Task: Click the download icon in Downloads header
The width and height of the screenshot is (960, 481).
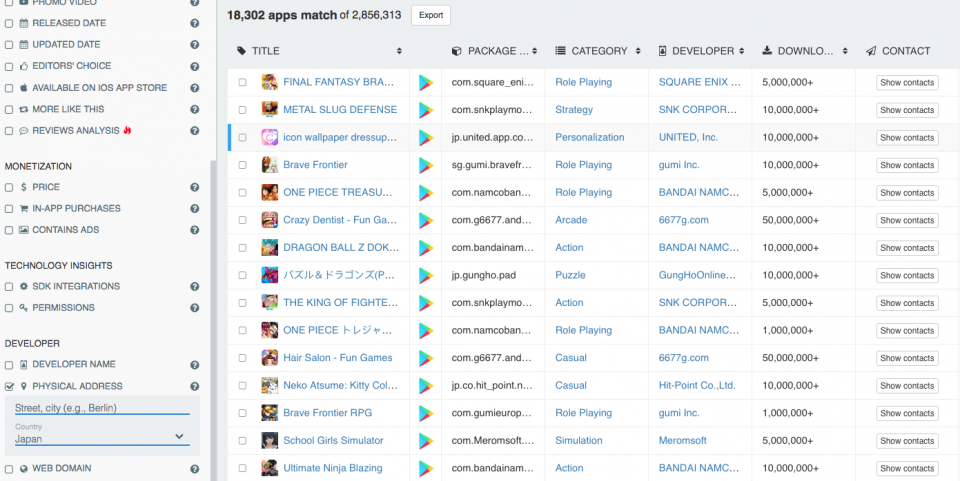Action: pyautogui.click(x=767, y=51)
